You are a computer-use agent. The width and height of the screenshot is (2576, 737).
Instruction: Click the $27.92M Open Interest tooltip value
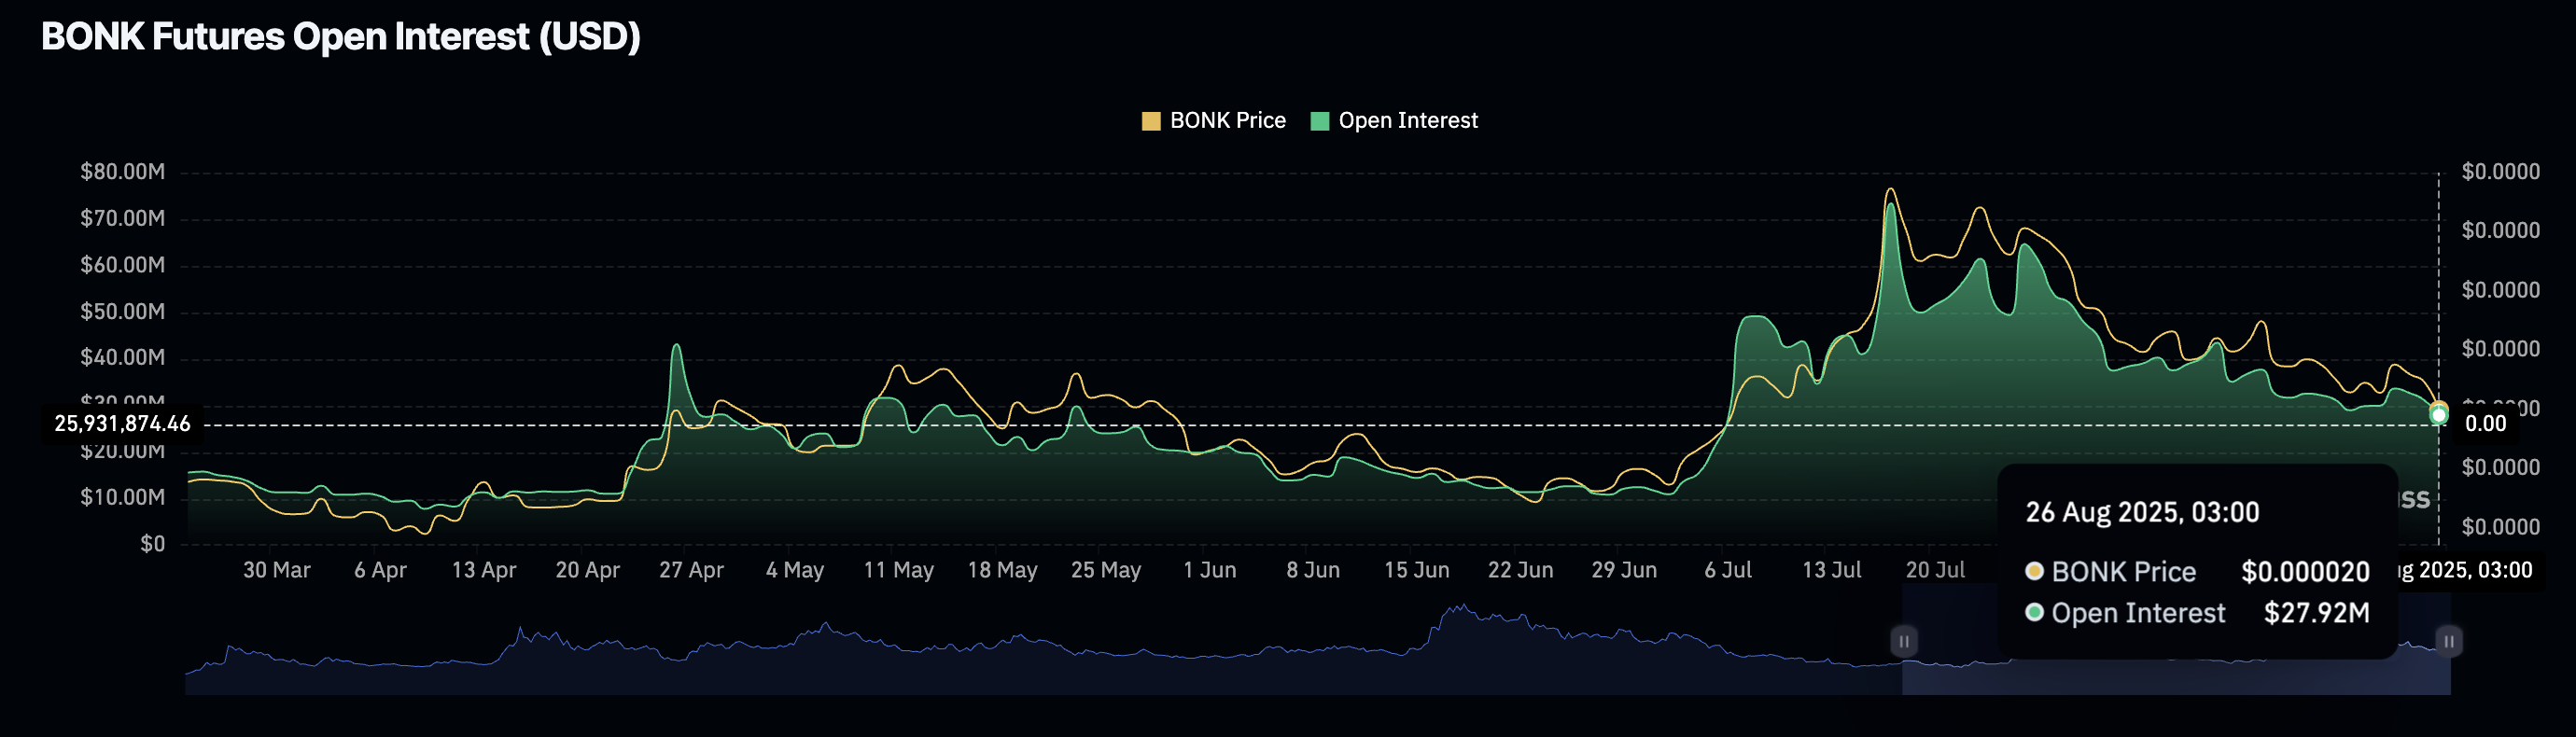tap(2316, 612)
